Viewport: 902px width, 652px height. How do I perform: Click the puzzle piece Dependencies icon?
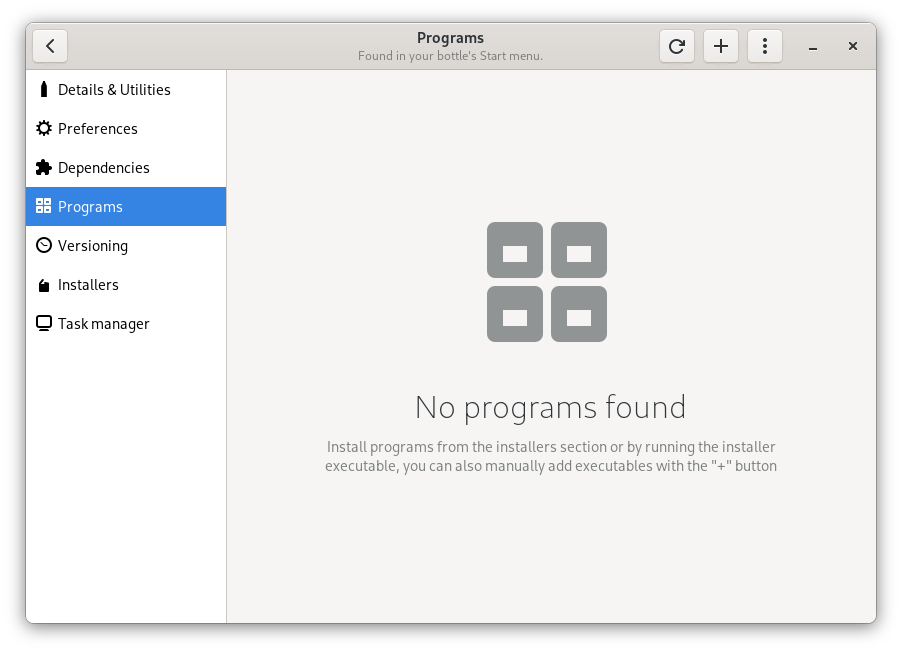point(43,168)
